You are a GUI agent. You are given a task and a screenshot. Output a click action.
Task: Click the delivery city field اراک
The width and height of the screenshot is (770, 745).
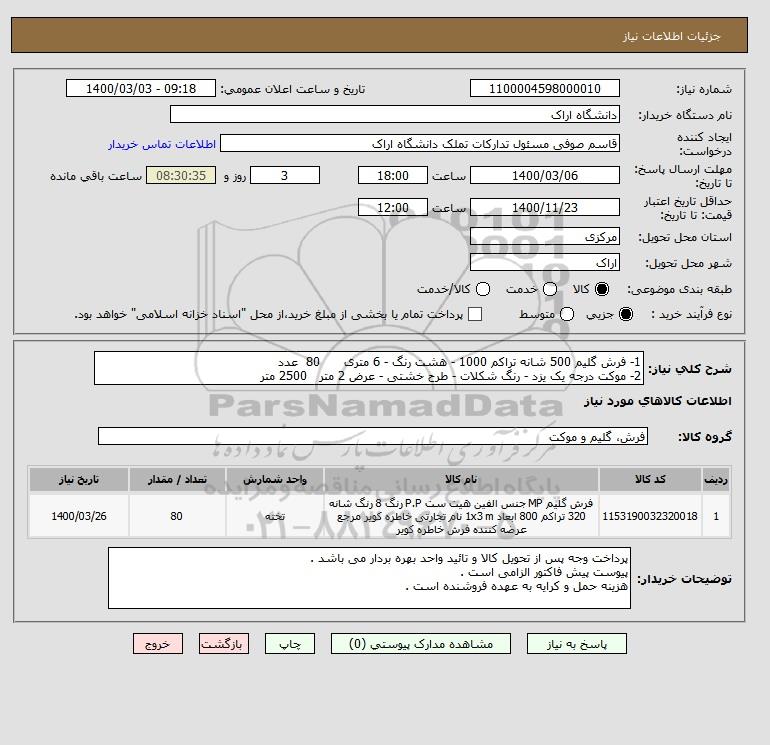pos(545,263)
